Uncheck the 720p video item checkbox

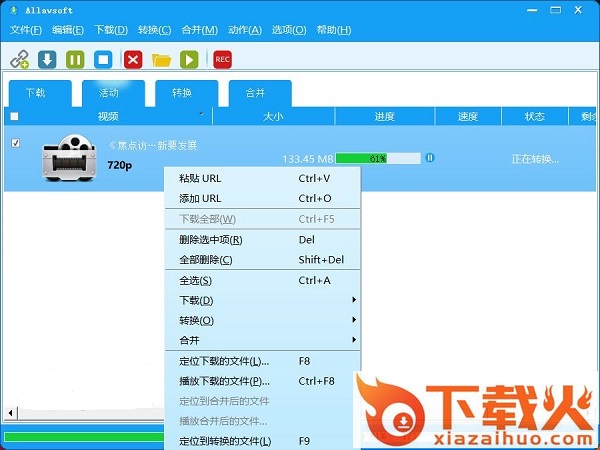coord(14,143)
